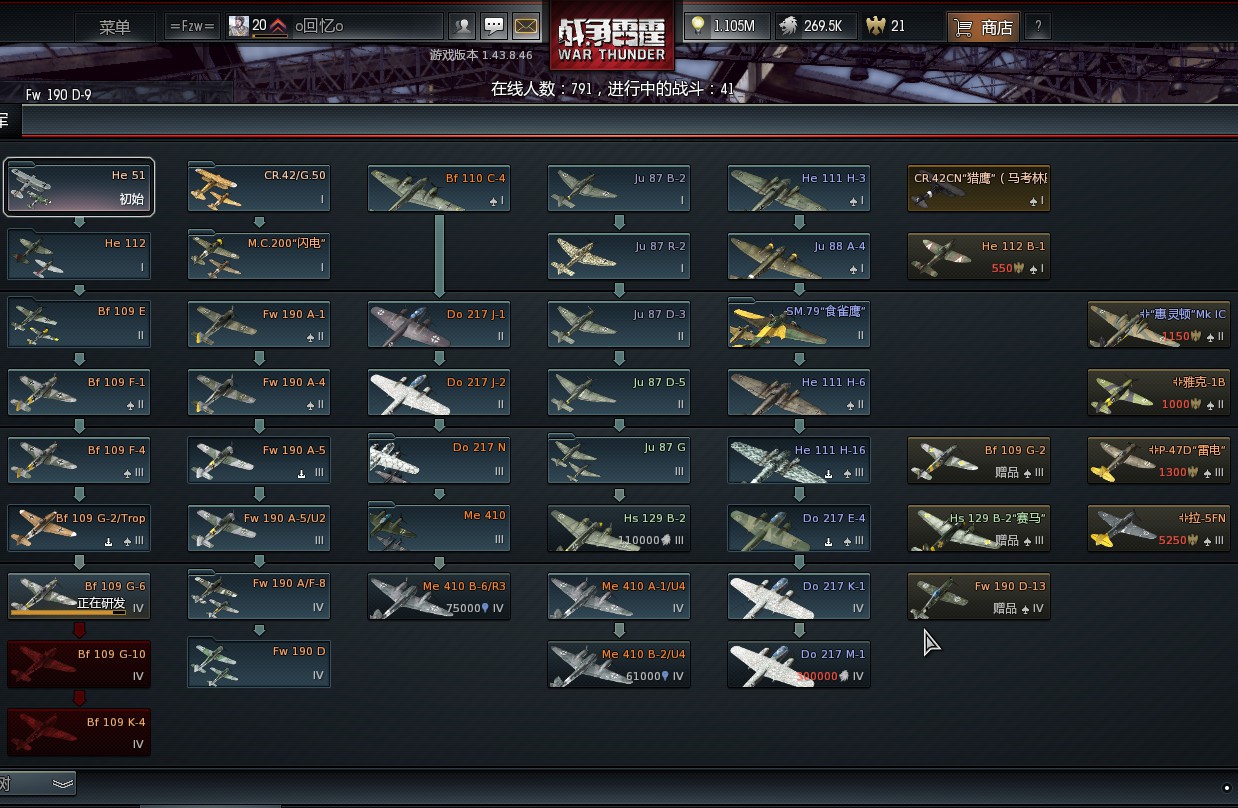Expand the Fw 190 D aircraft group folder
This screenshot has height=808, width=1238.
pos(259,663)
